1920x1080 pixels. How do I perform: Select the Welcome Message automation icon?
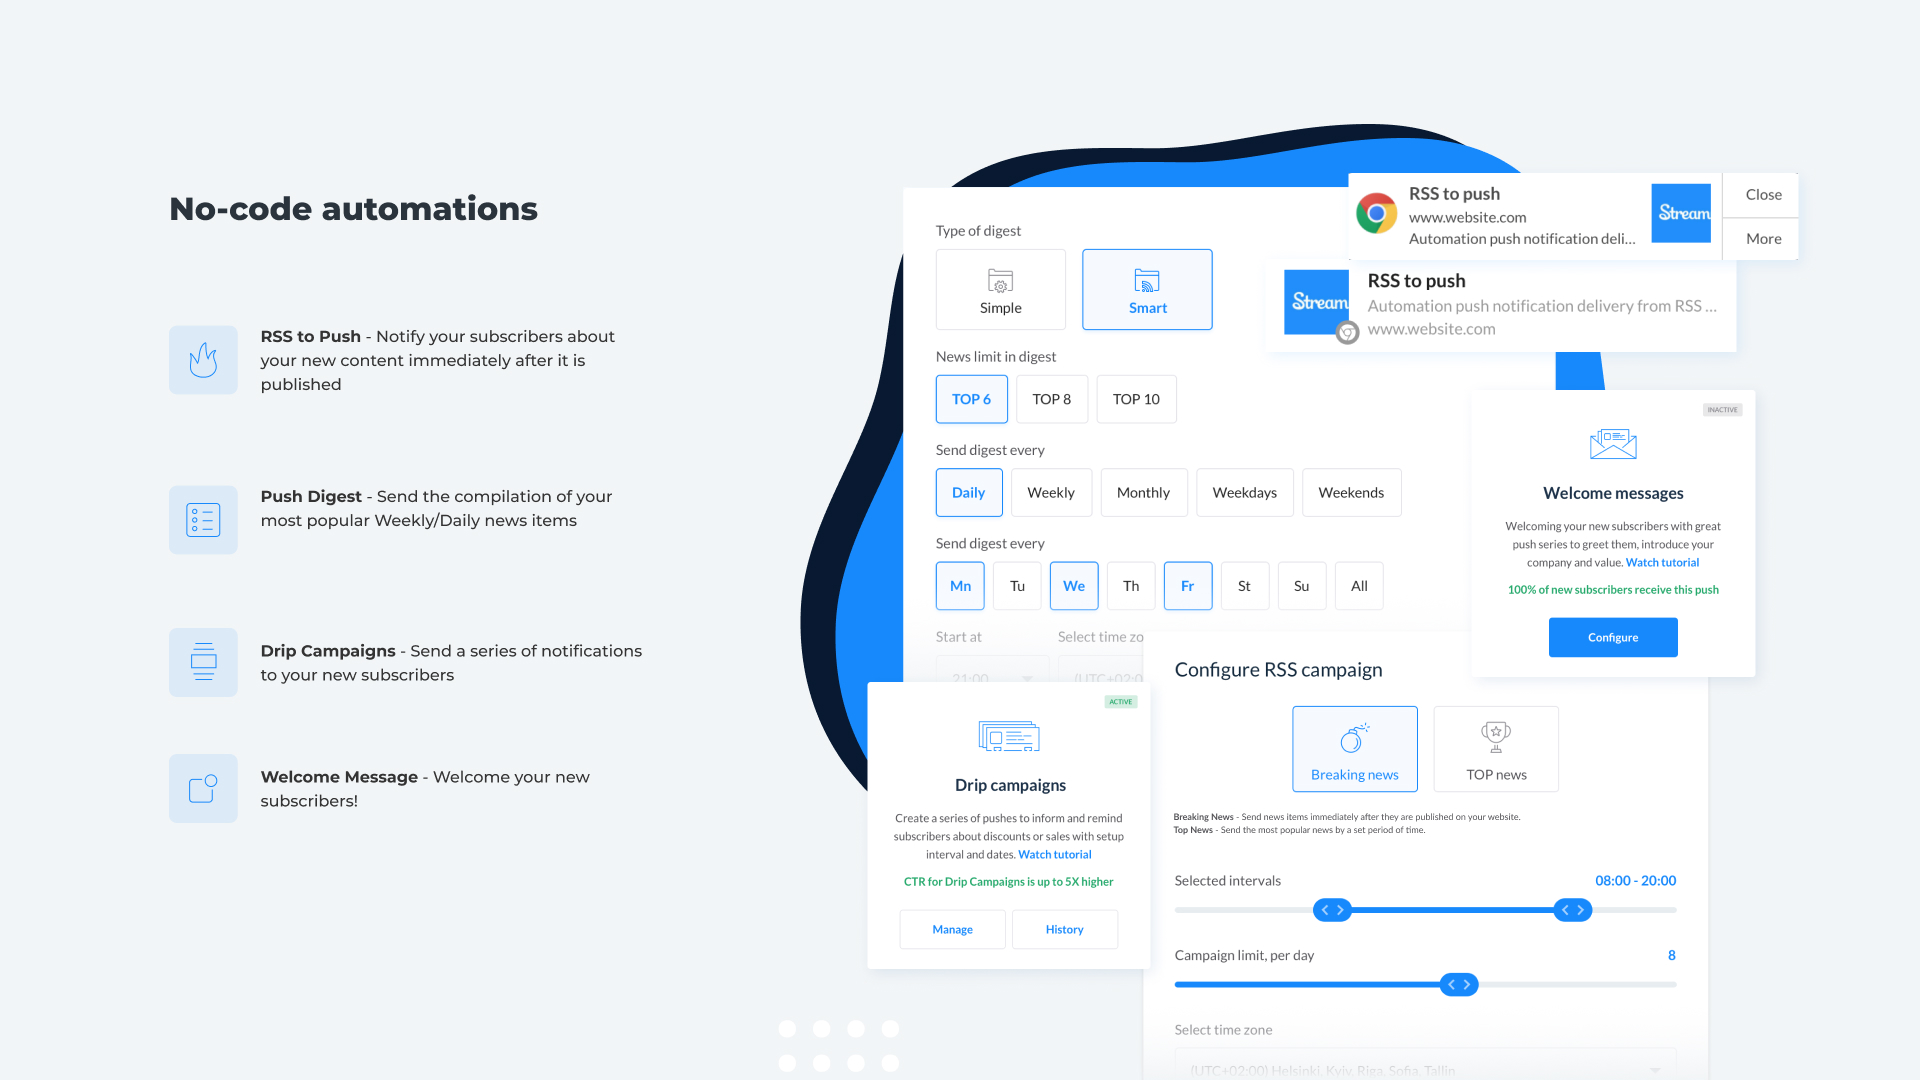[x=203, y=787]
